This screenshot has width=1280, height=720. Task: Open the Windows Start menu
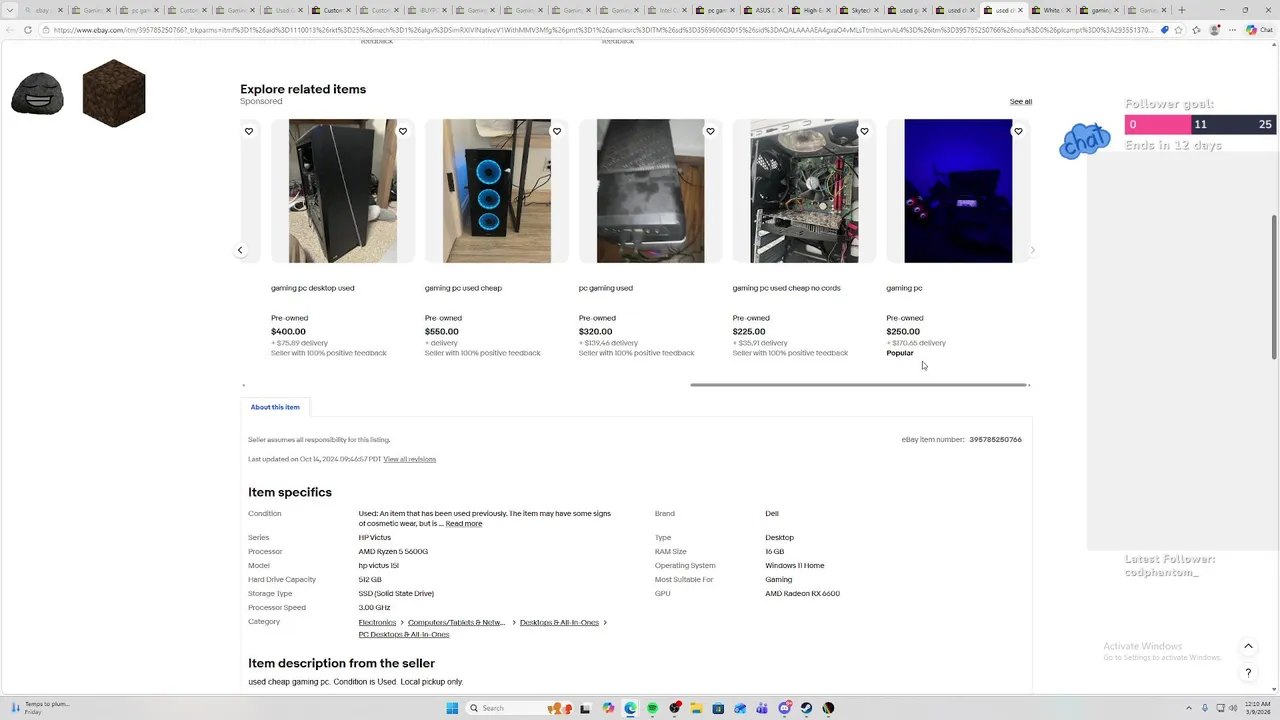[452, 708]
